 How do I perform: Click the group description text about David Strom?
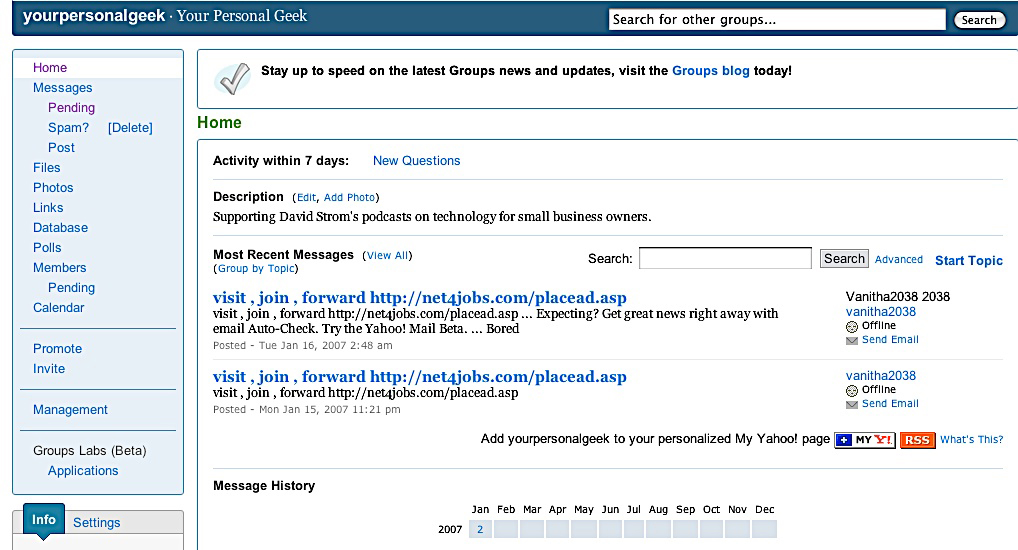click(x=432, y=217)
